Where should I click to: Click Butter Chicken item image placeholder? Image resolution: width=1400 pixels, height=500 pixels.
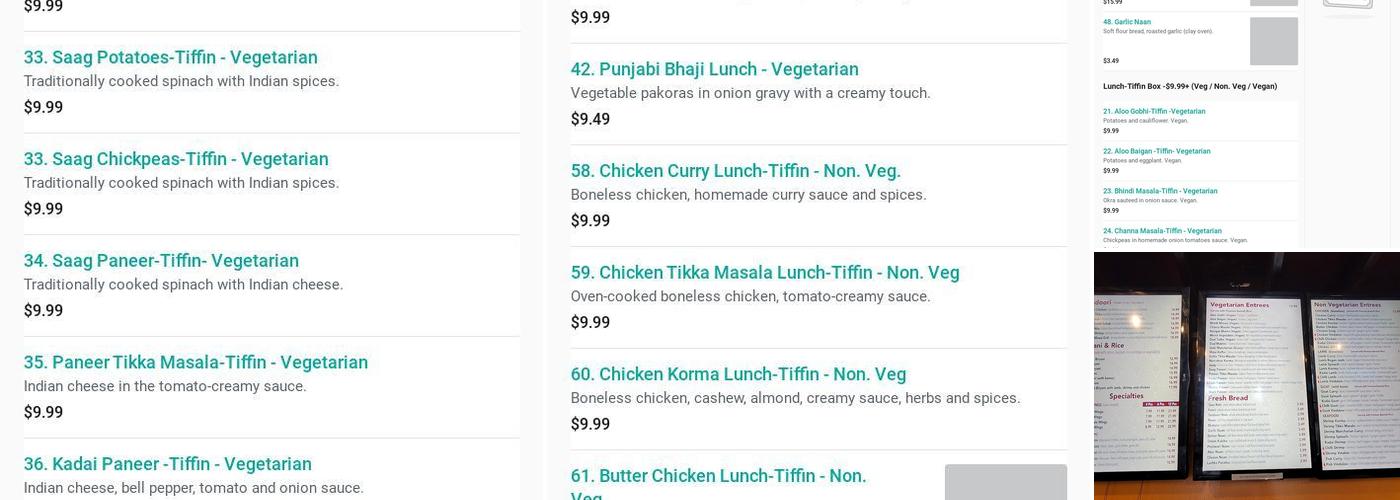(x=1005, y=482)
